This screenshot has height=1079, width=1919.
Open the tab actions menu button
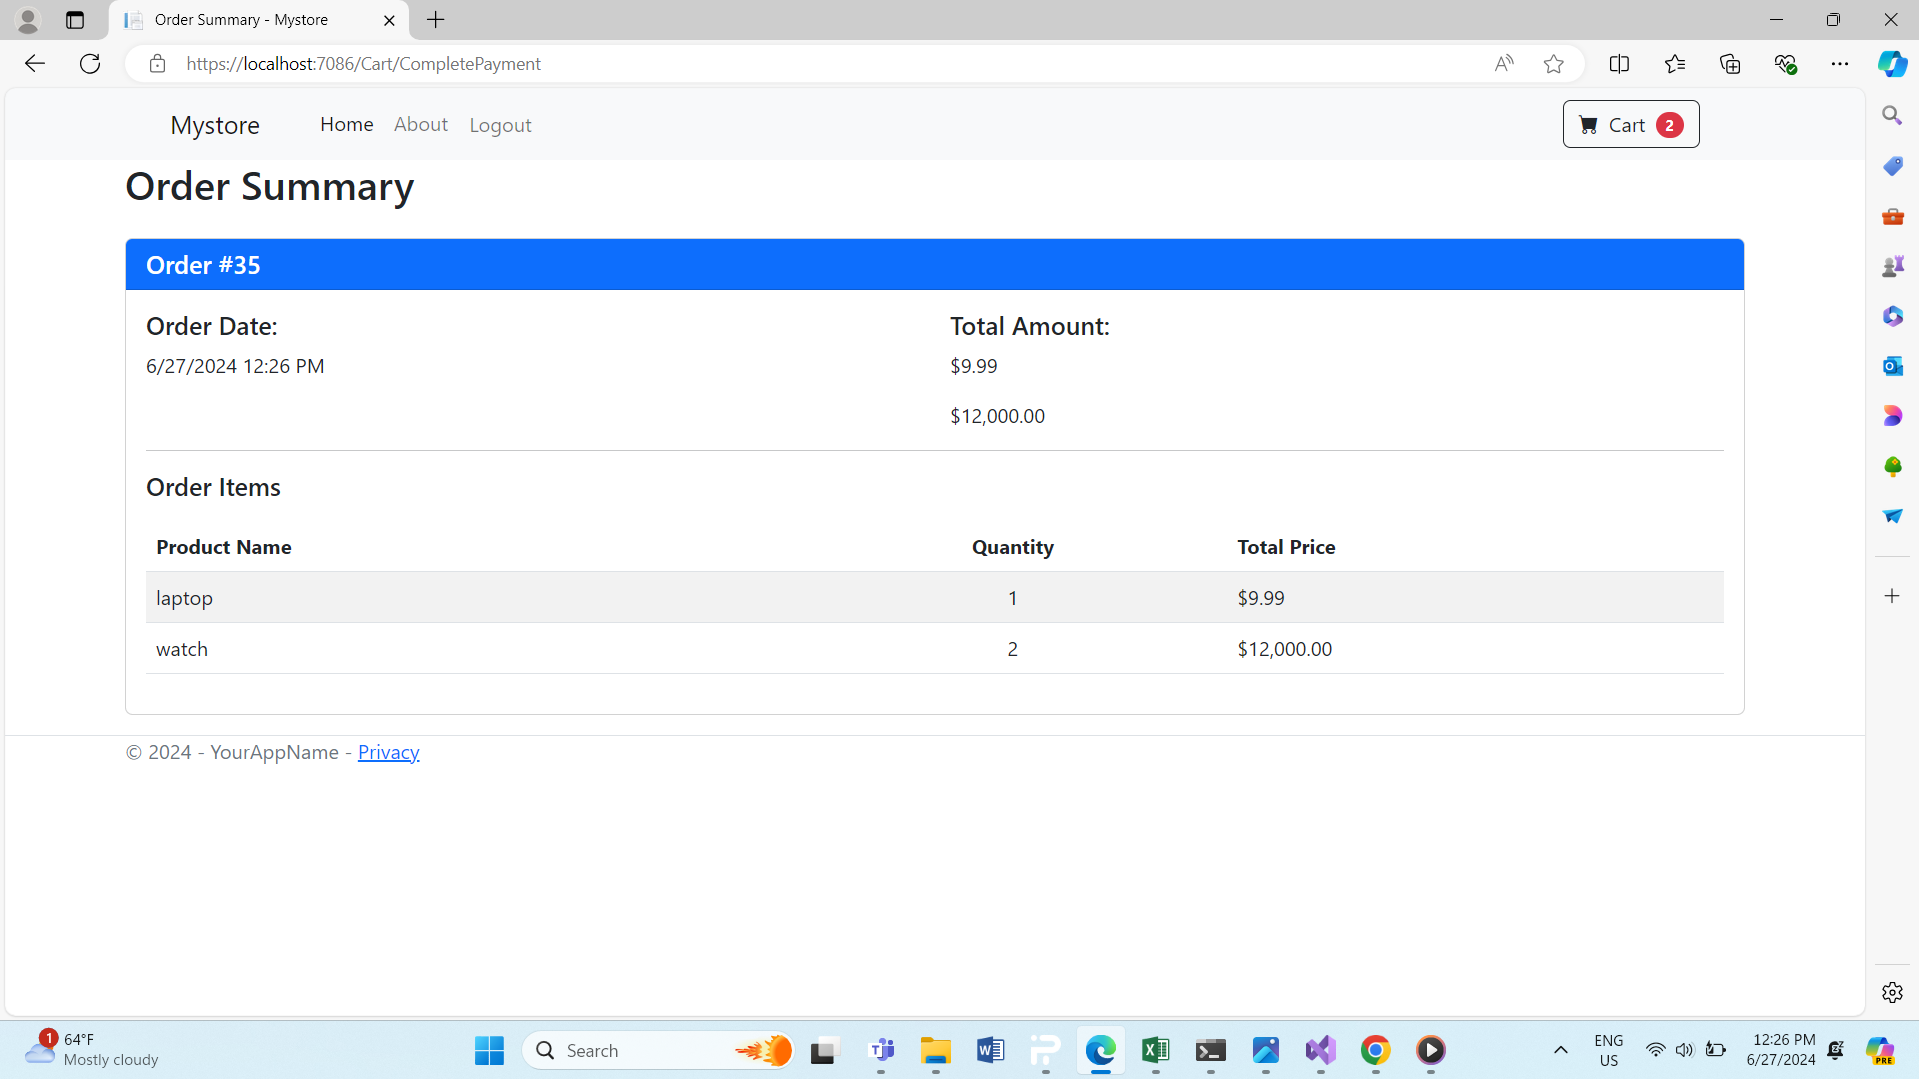click(x=75, y=20)
